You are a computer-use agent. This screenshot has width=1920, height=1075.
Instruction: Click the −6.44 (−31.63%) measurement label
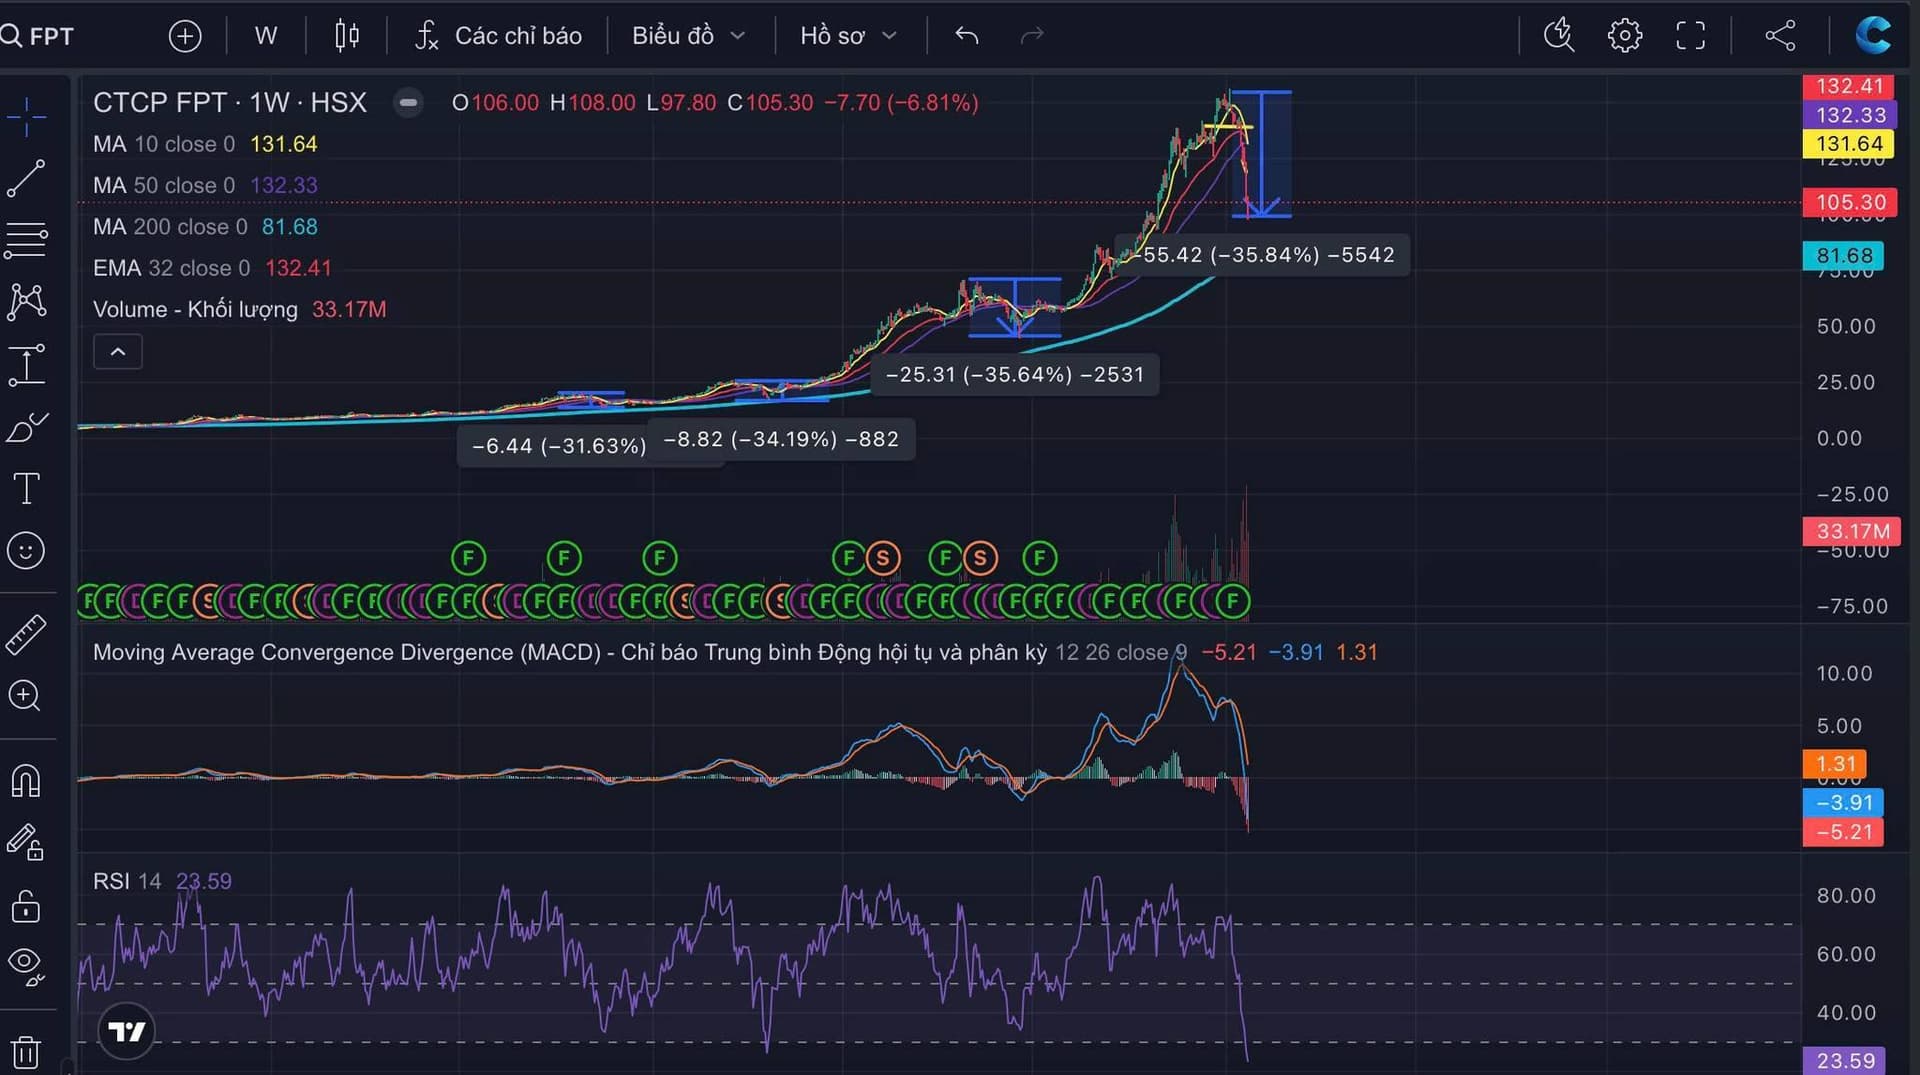(559, 446)
